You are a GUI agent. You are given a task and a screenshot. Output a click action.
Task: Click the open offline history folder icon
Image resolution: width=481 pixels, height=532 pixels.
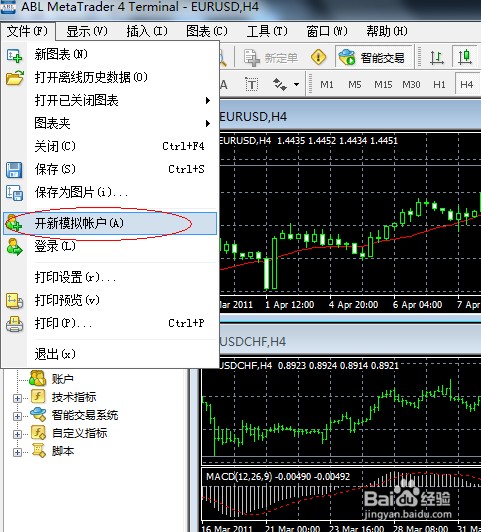15,78
